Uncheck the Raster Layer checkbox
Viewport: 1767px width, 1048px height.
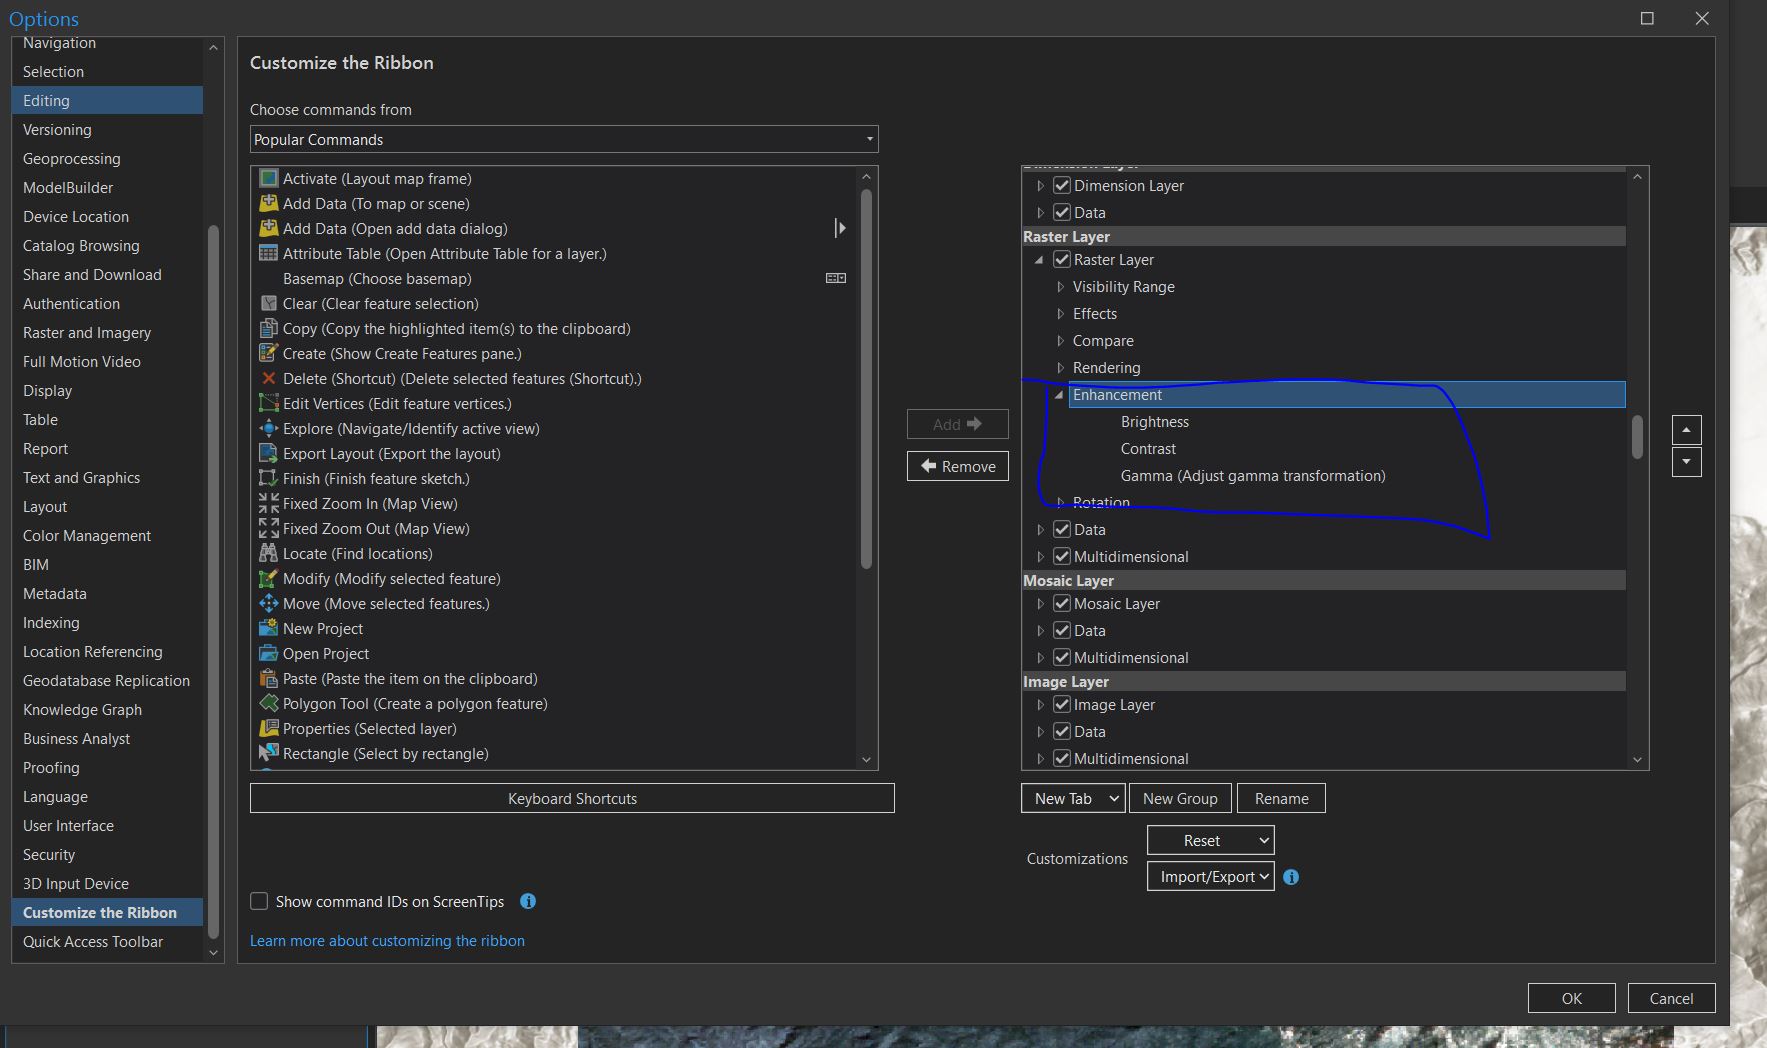1061,259
